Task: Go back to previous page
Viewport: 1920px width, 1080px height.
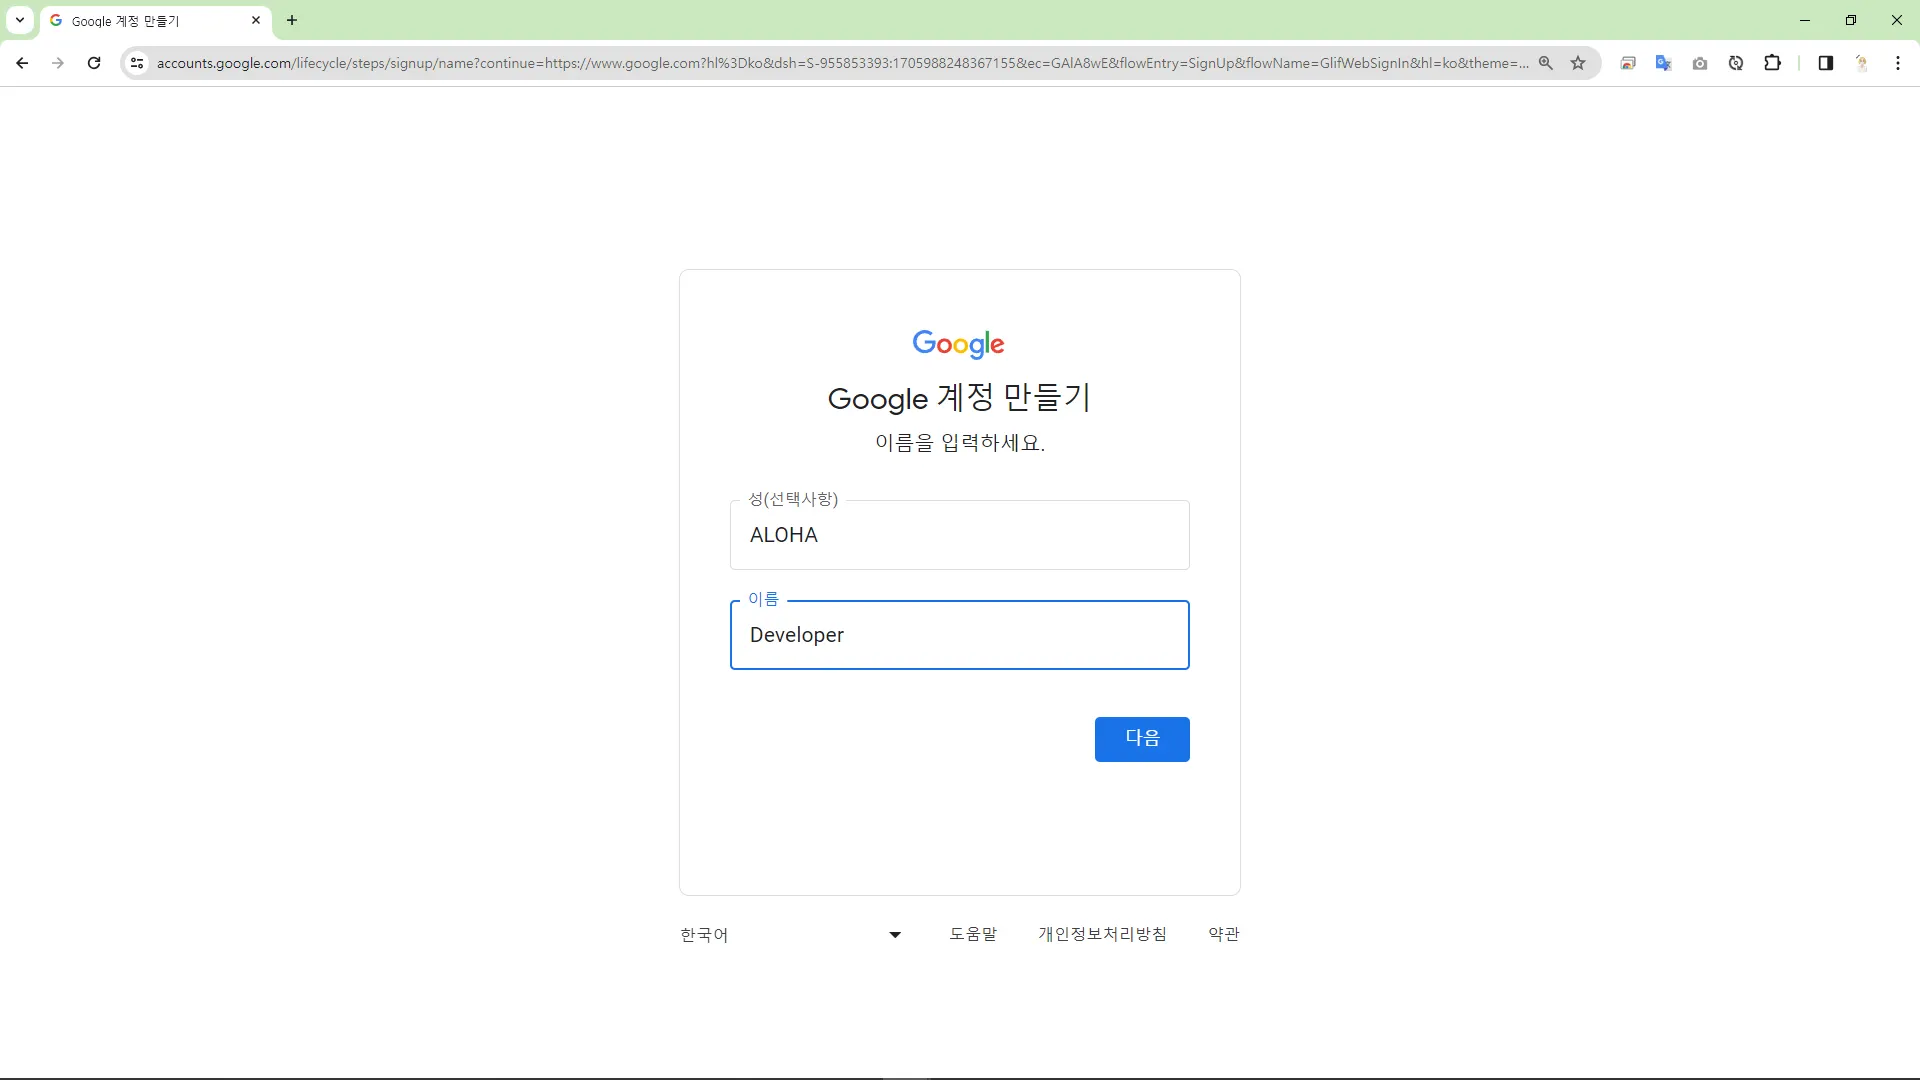Action: (22, 63)
